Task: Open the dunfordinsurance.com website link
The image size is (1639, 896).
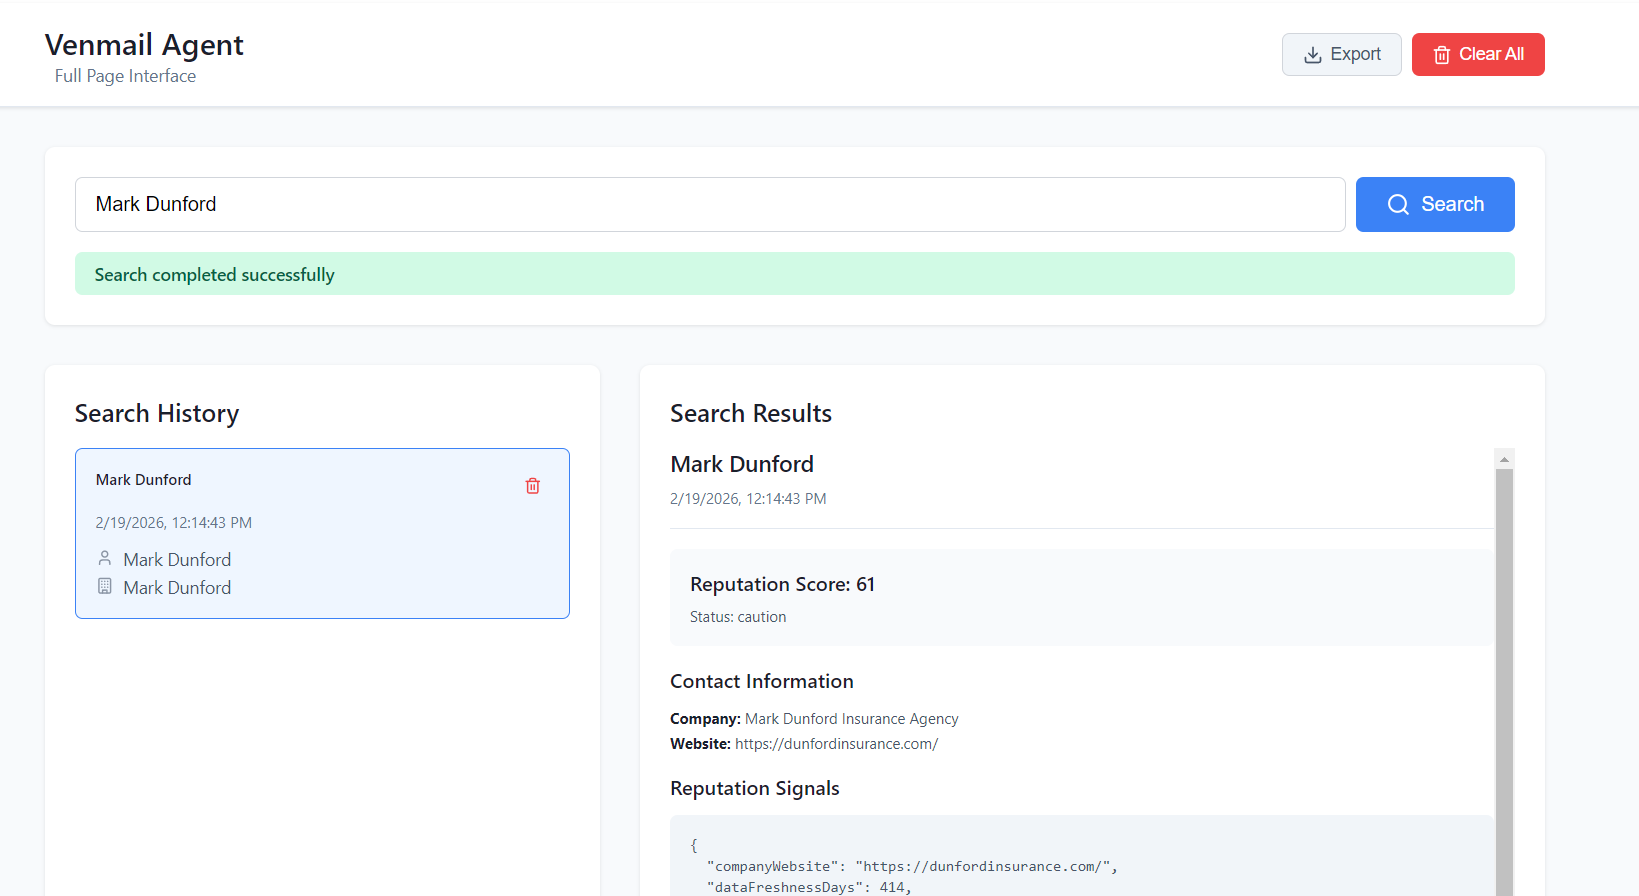Action: coord(836,744)
